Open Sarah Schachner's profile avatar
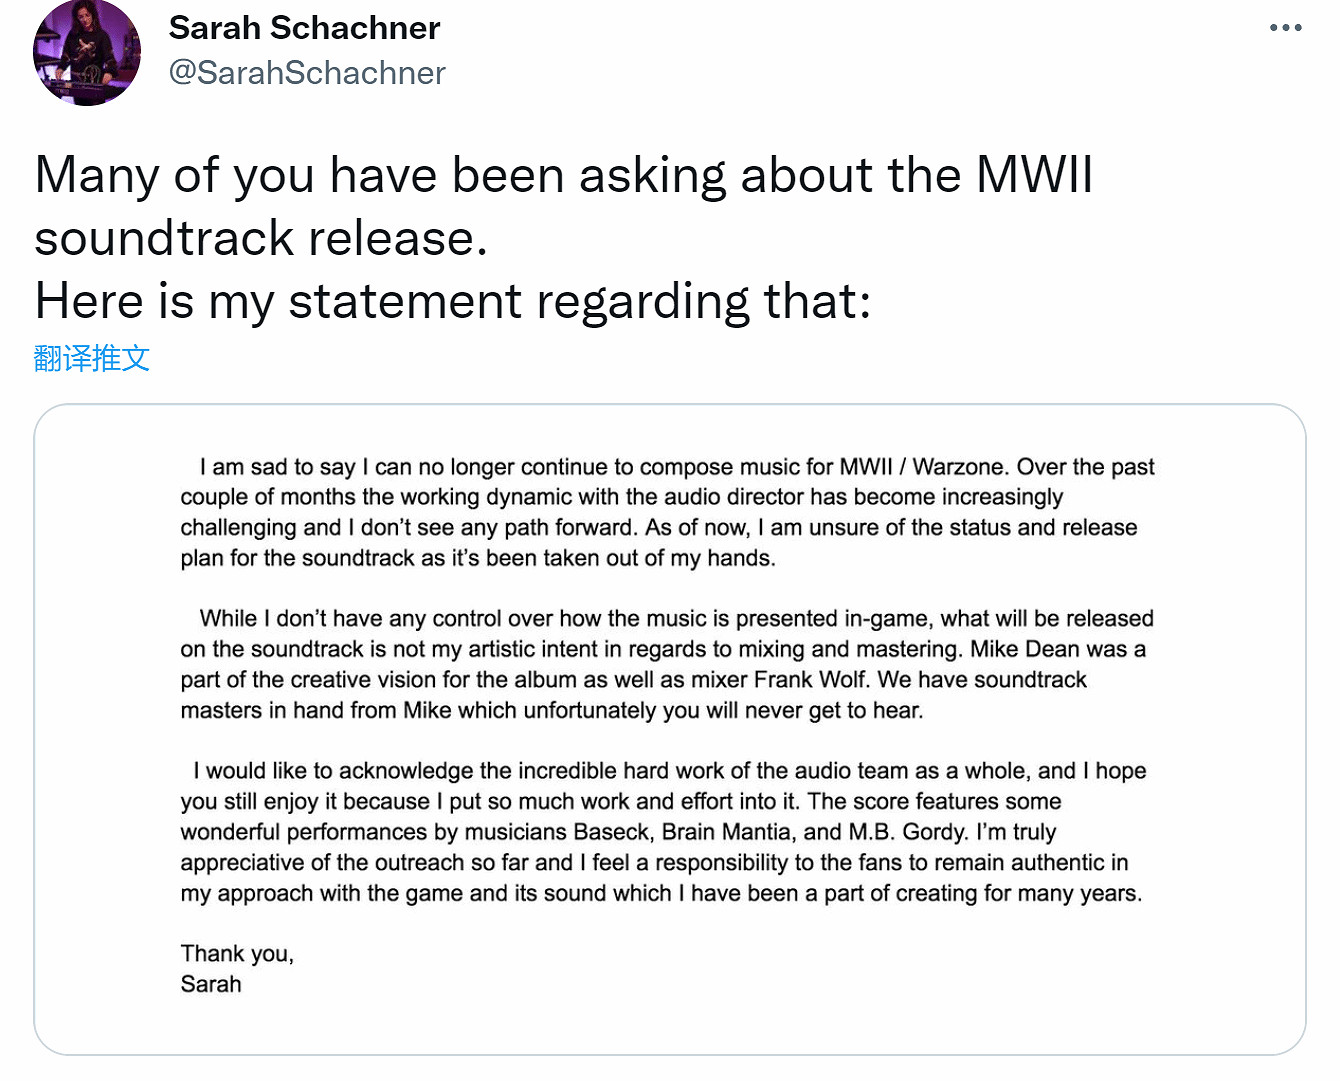 (x=87, y=53)
